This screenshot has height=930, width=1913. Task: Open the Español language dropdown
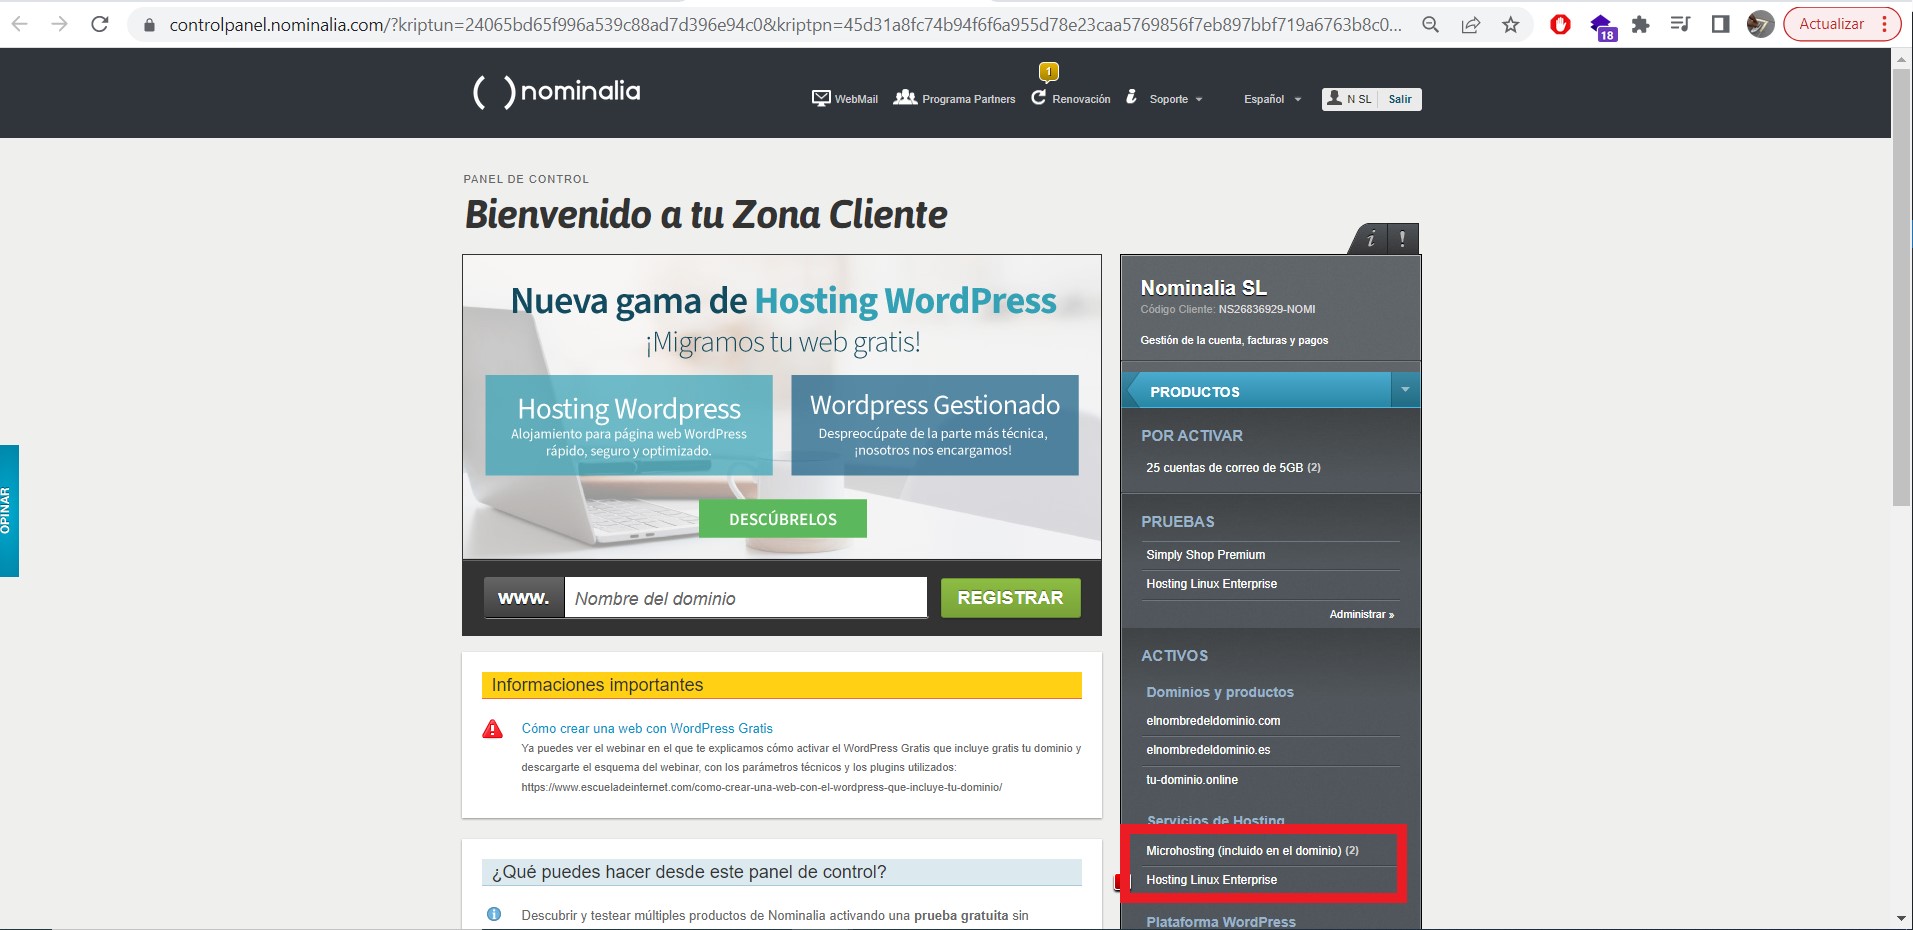pos(1272,99)
